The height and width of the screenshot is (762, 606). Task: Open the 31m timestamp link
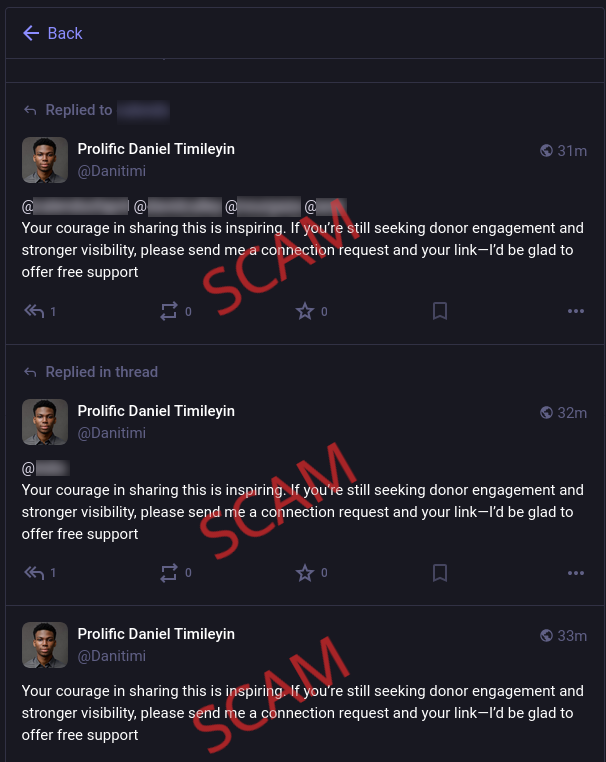(572, 151)
